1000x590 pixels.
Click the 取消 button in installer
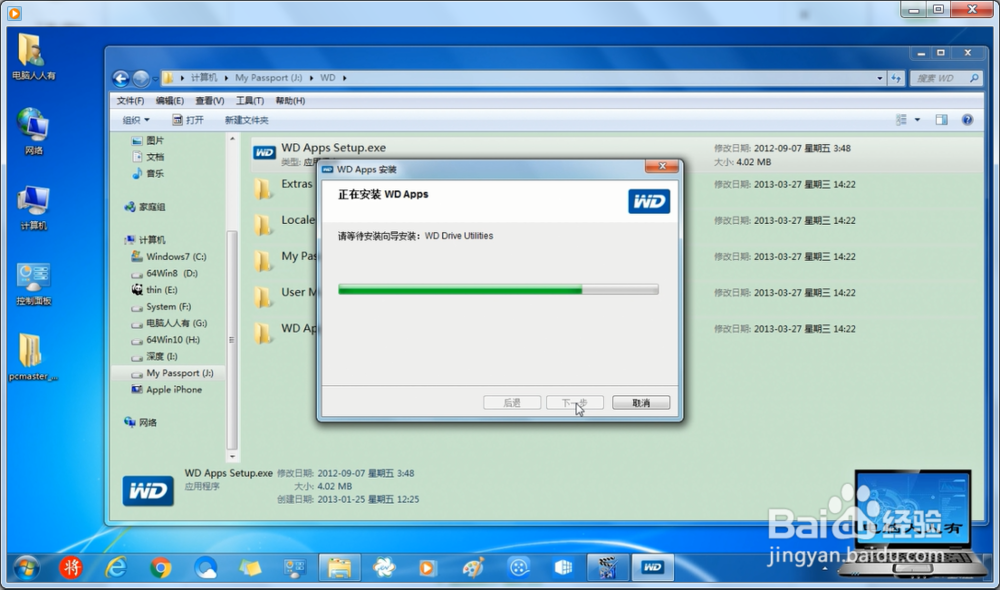point(641,402)
